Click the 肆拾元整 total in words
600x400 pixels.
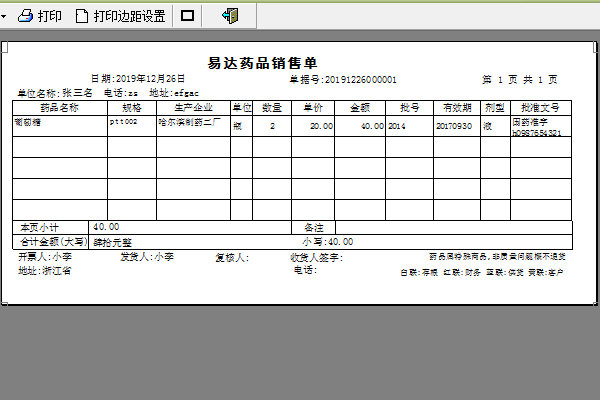(113, 242)
